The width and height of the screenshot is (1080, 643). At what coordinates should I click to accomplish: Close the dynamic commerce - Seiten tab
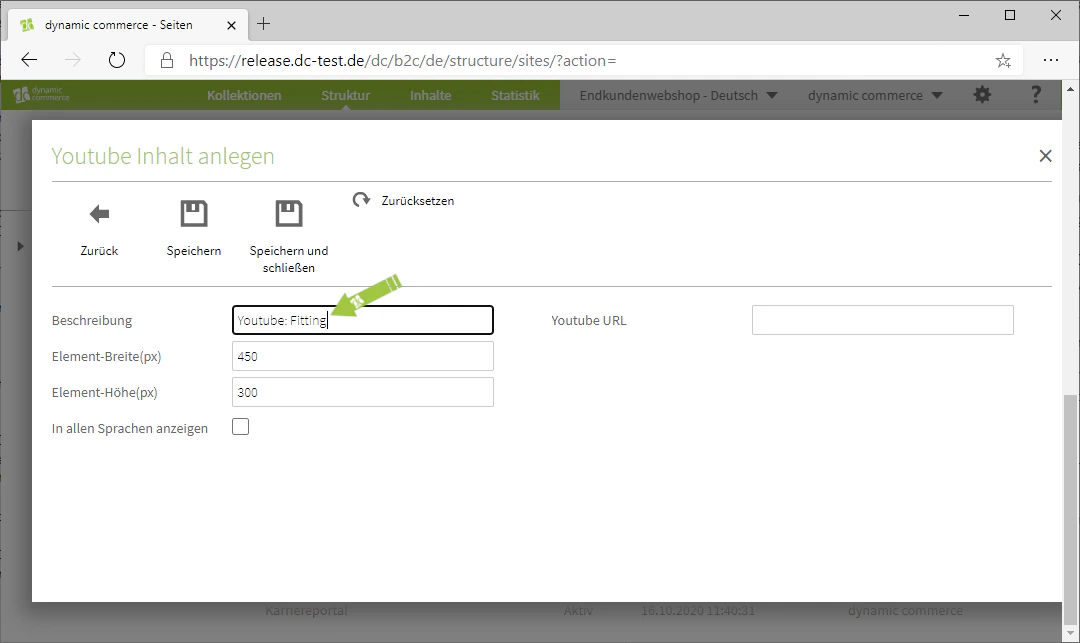[x=231, y=25]
